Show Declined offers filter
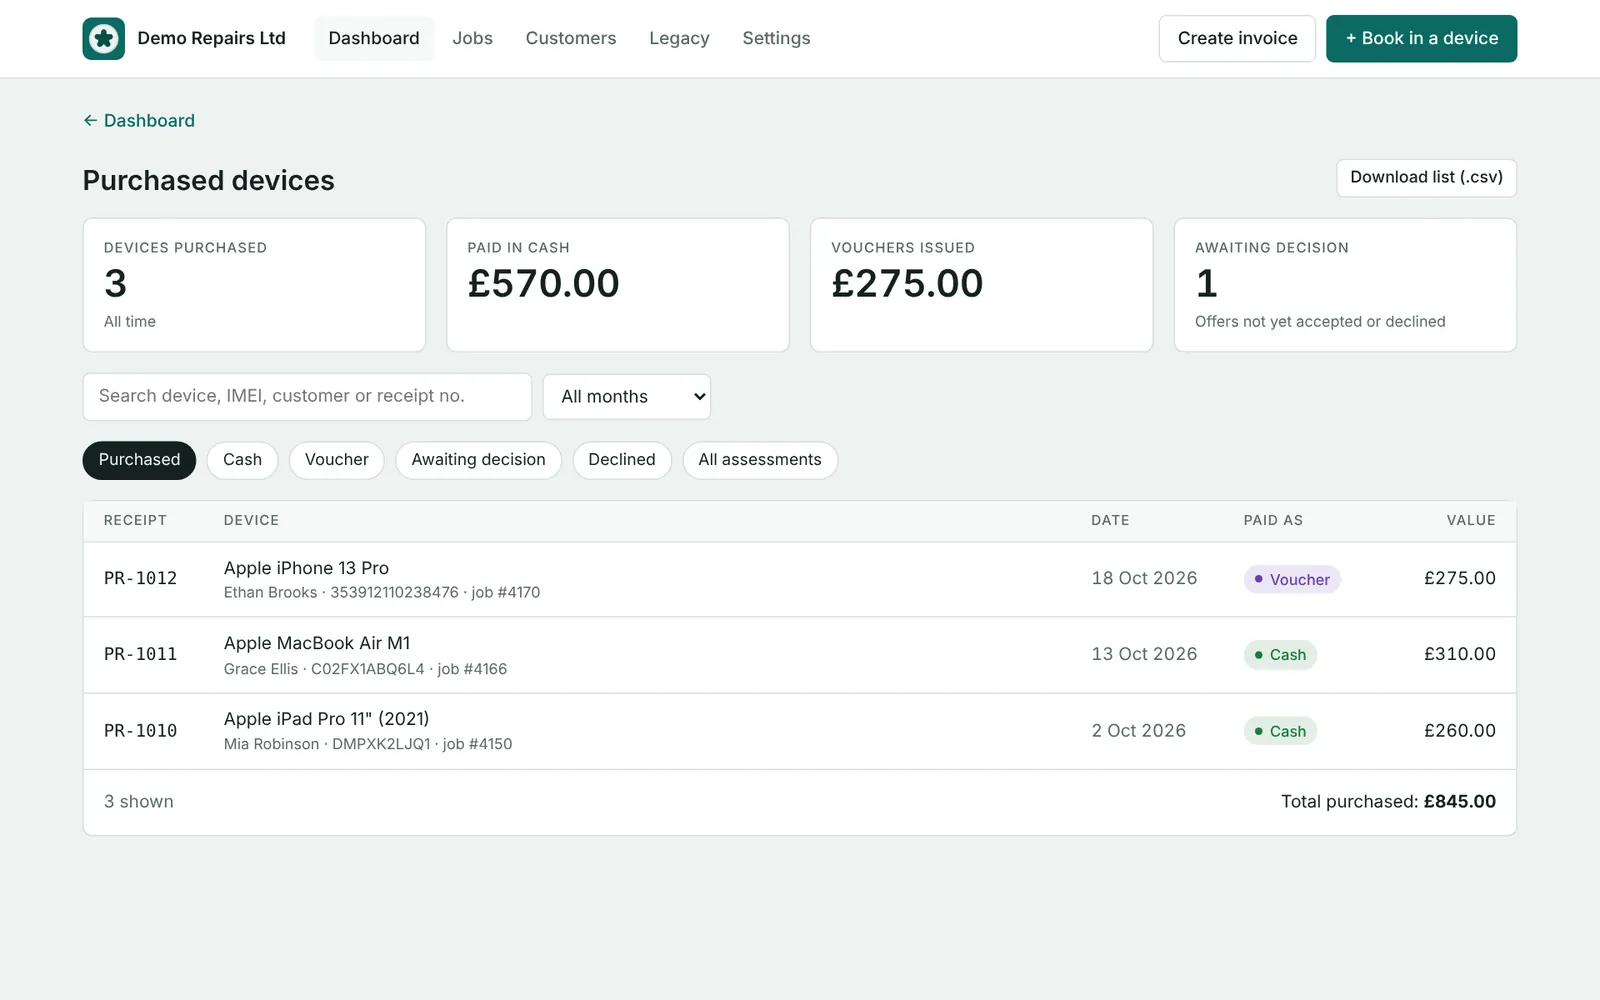This screenshot has width=1600, height=1000. [622, 460]
